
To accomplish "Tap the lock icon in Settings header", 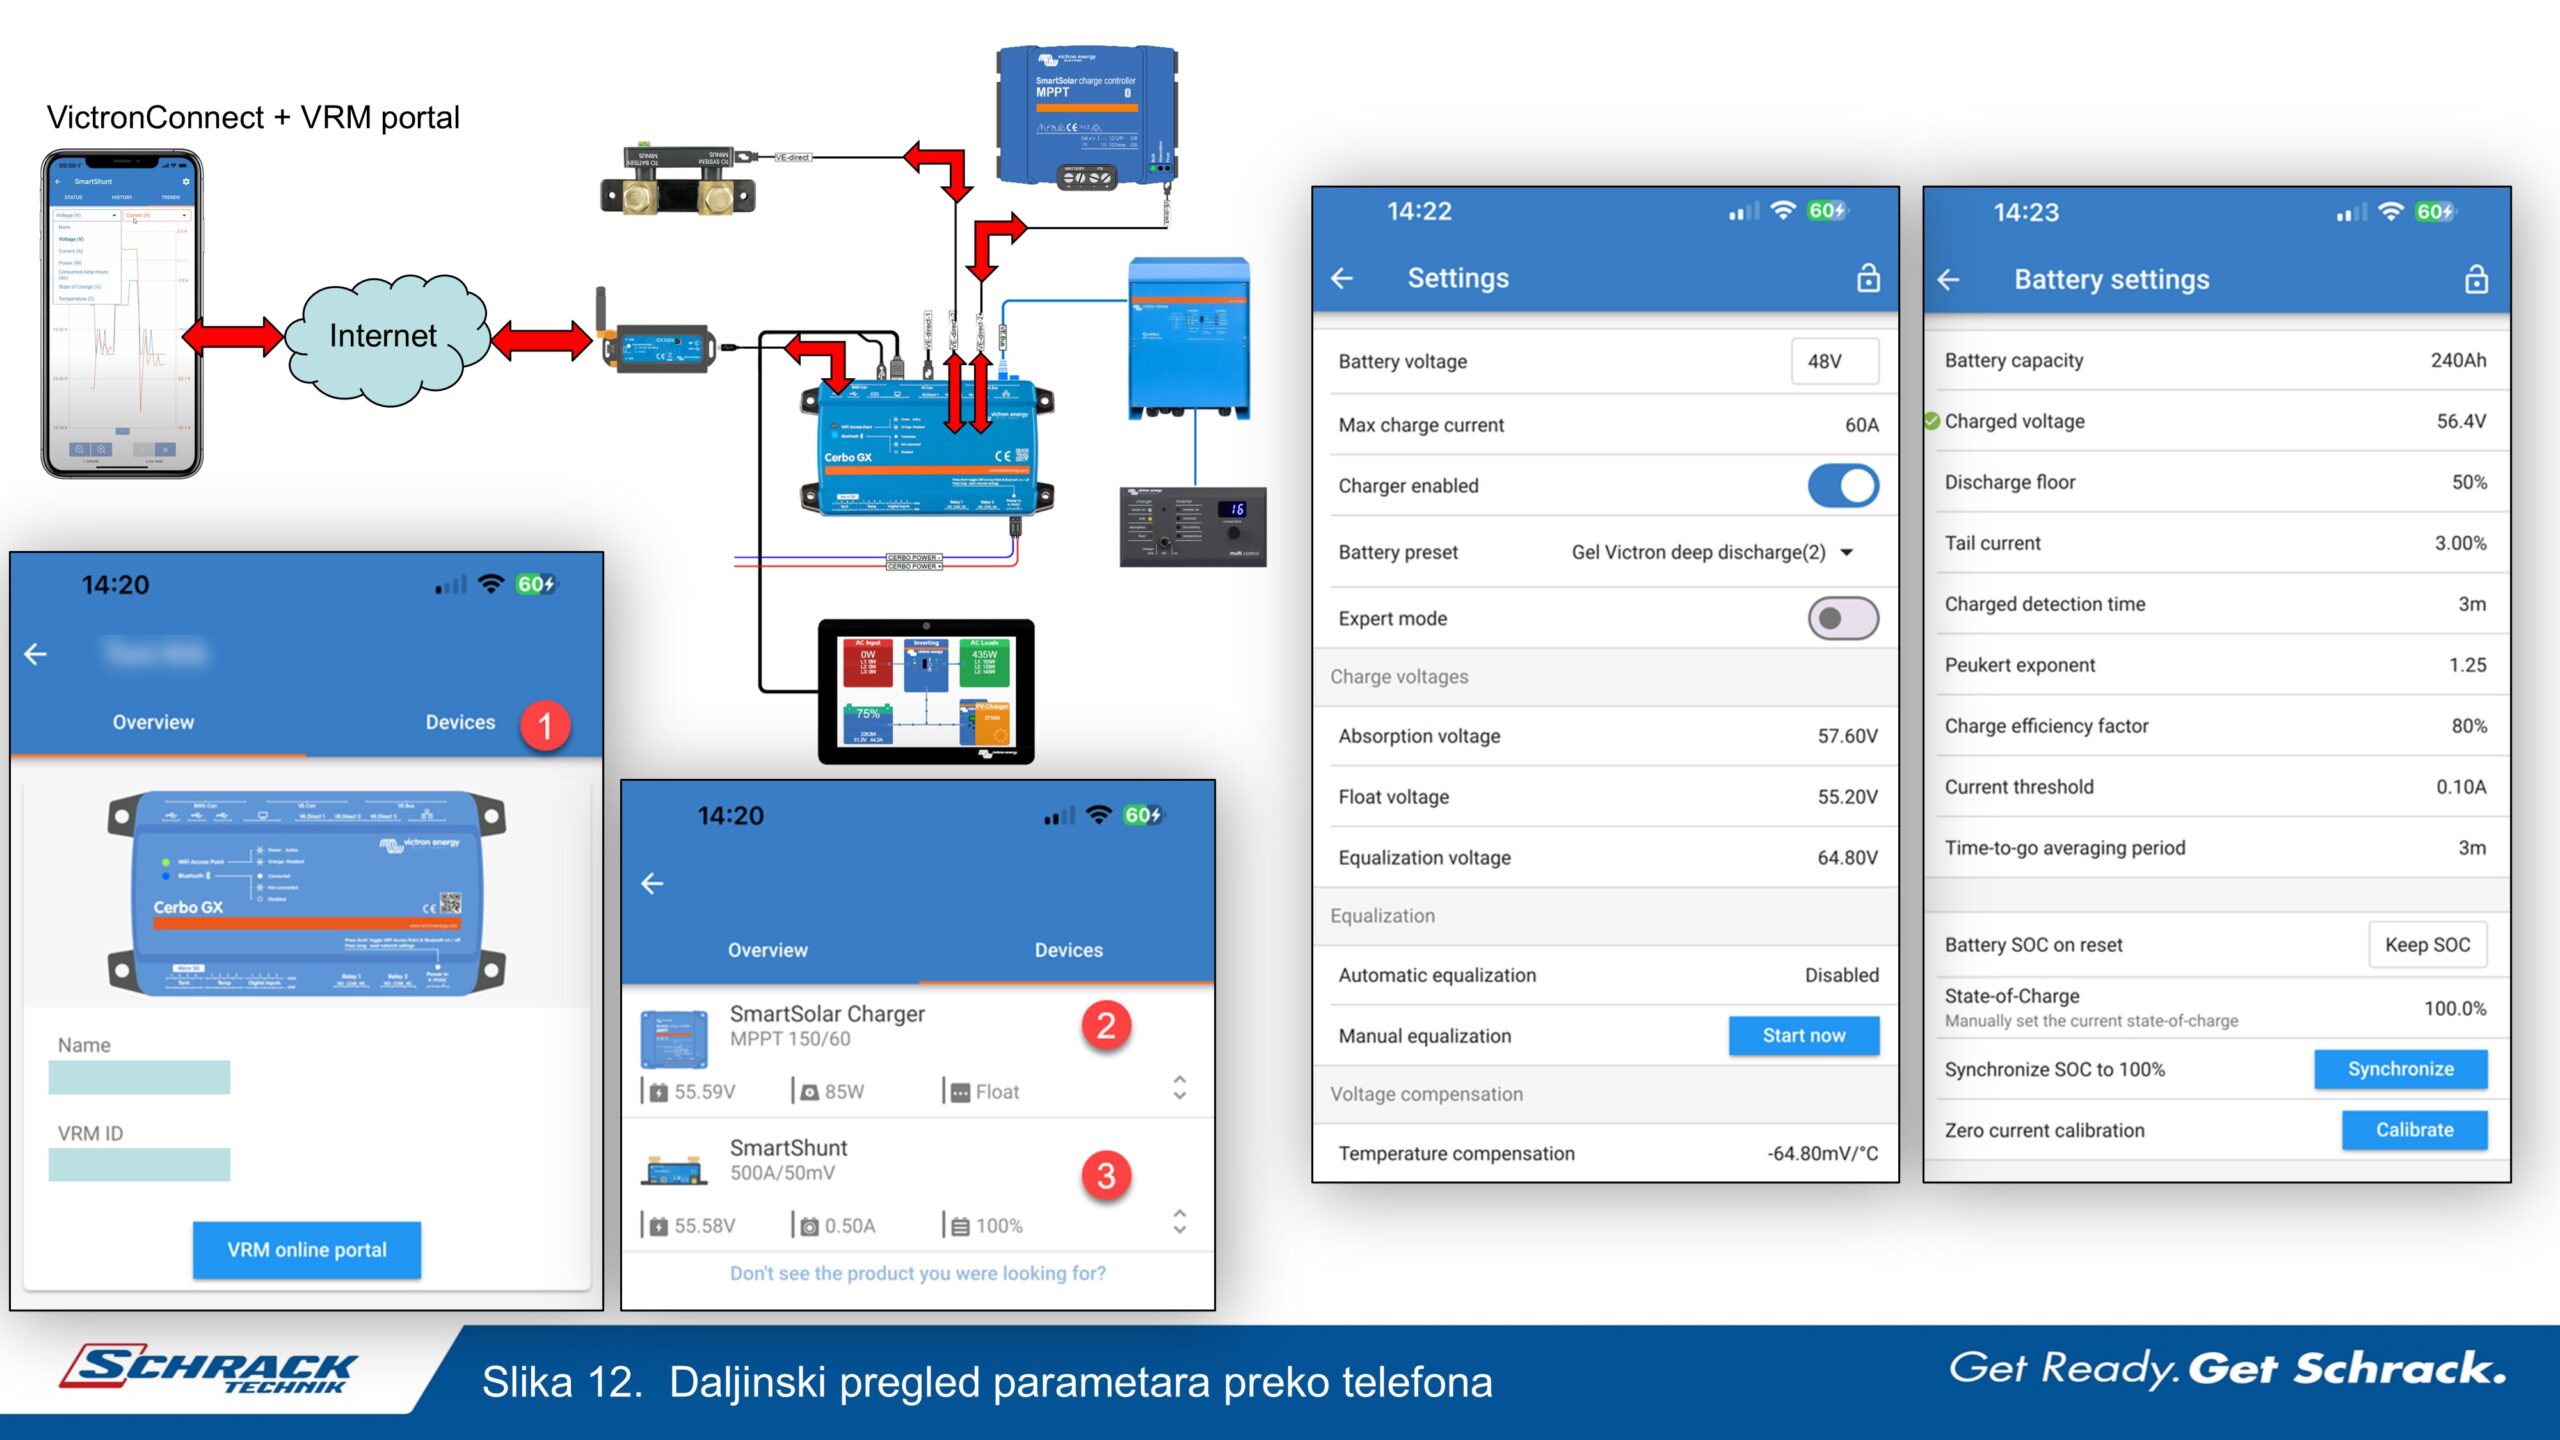I will [x=1867, y=277].
